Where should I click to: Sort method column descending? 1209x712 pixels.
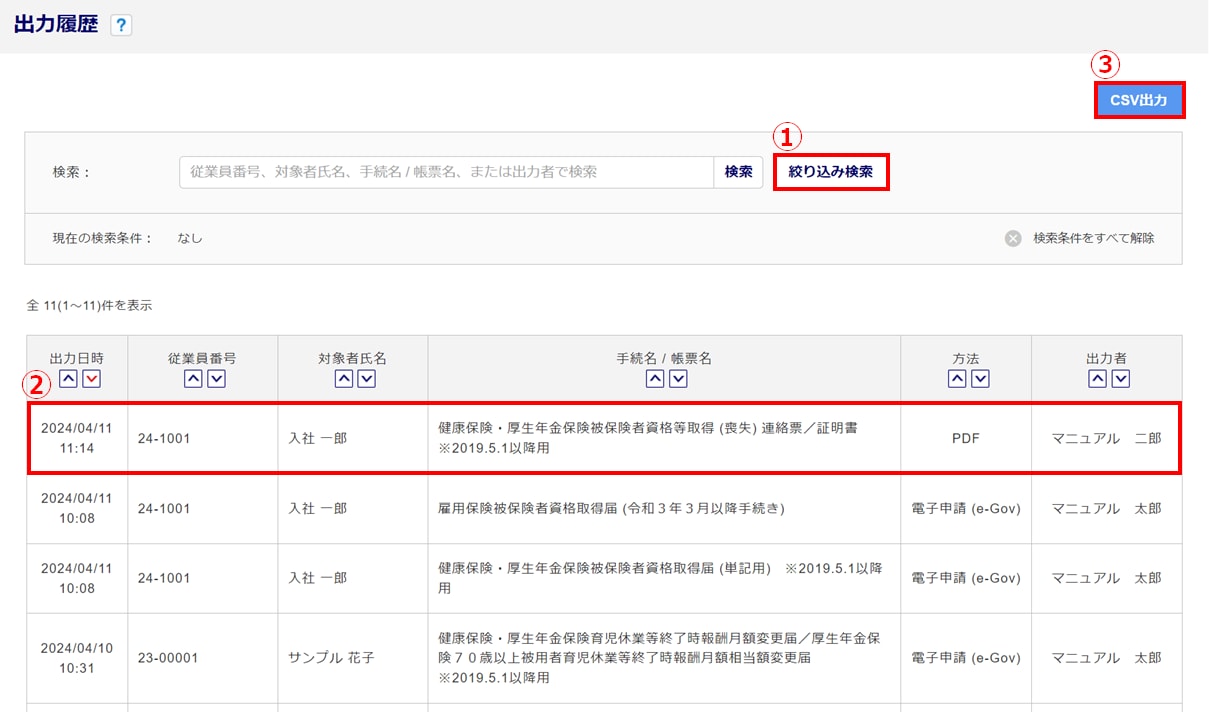980,379
